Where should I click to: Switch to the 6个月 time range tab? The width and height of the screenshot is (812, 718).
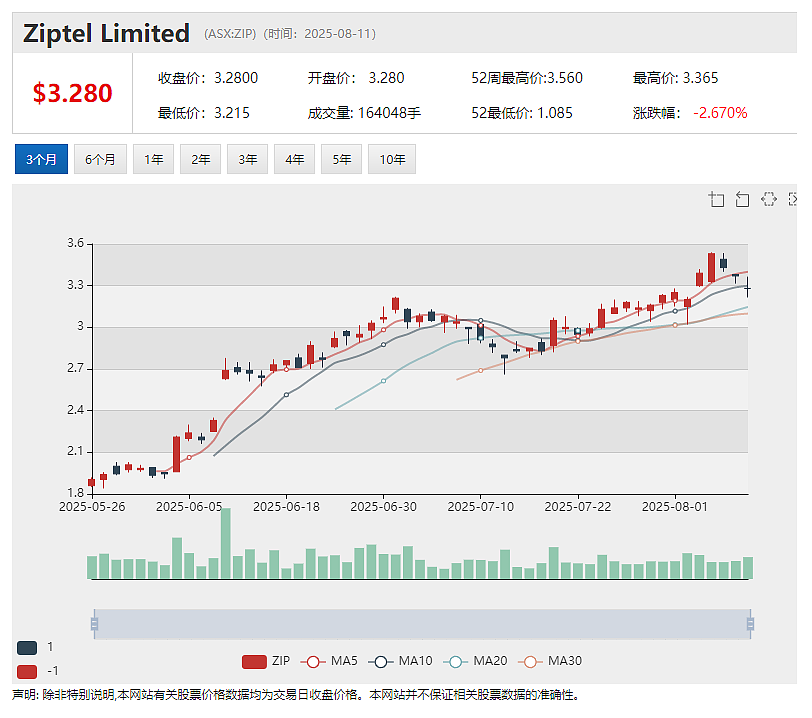pyautogui.click(x=100, y=159)
